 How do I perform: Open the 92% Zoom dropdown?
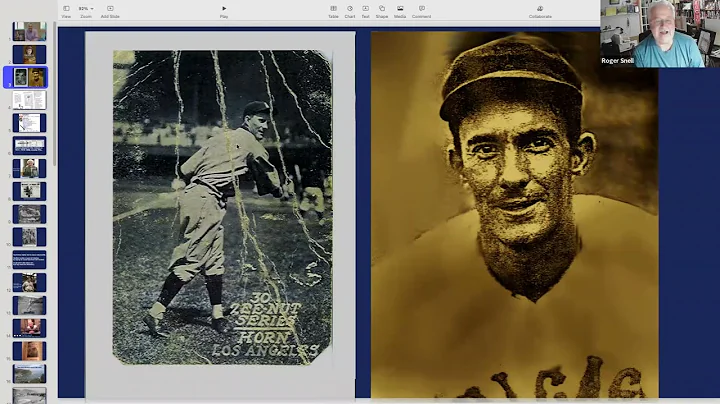click(86, 11)
